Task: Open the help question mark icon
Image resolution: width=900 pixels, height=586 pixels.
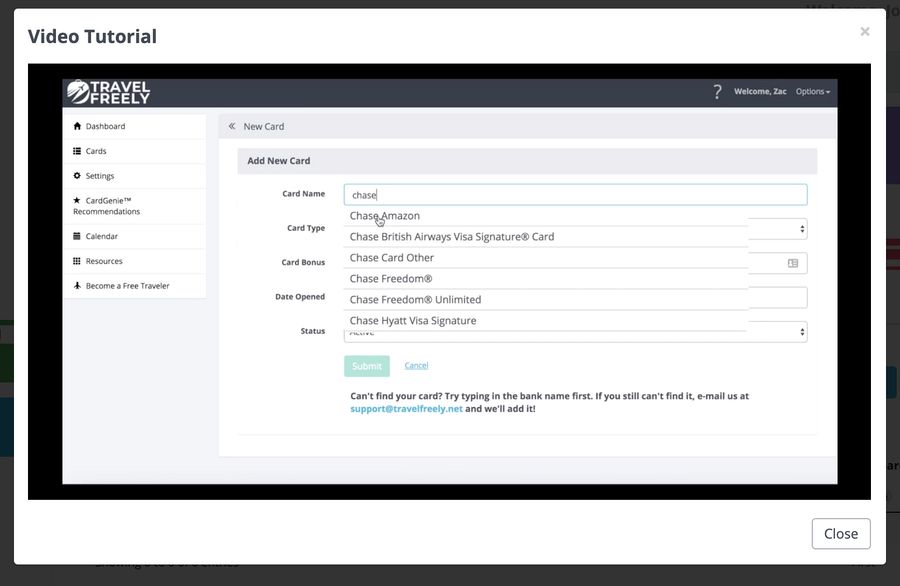Action: tap(717, 92)
